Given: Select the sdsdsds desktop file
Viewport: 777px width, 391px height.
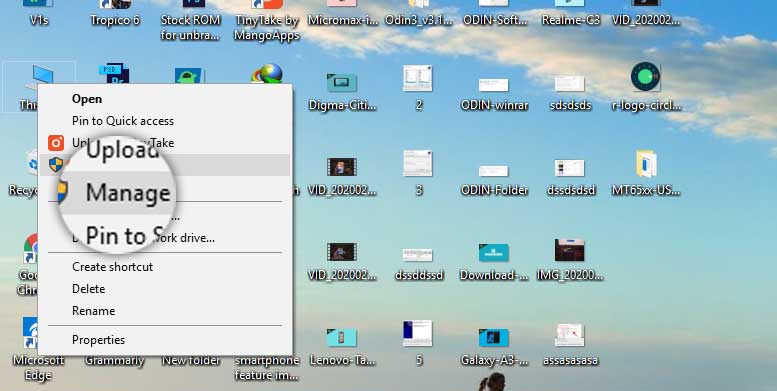Looking at the screenshot, I should pyautogui.click(x=570, y=92).
